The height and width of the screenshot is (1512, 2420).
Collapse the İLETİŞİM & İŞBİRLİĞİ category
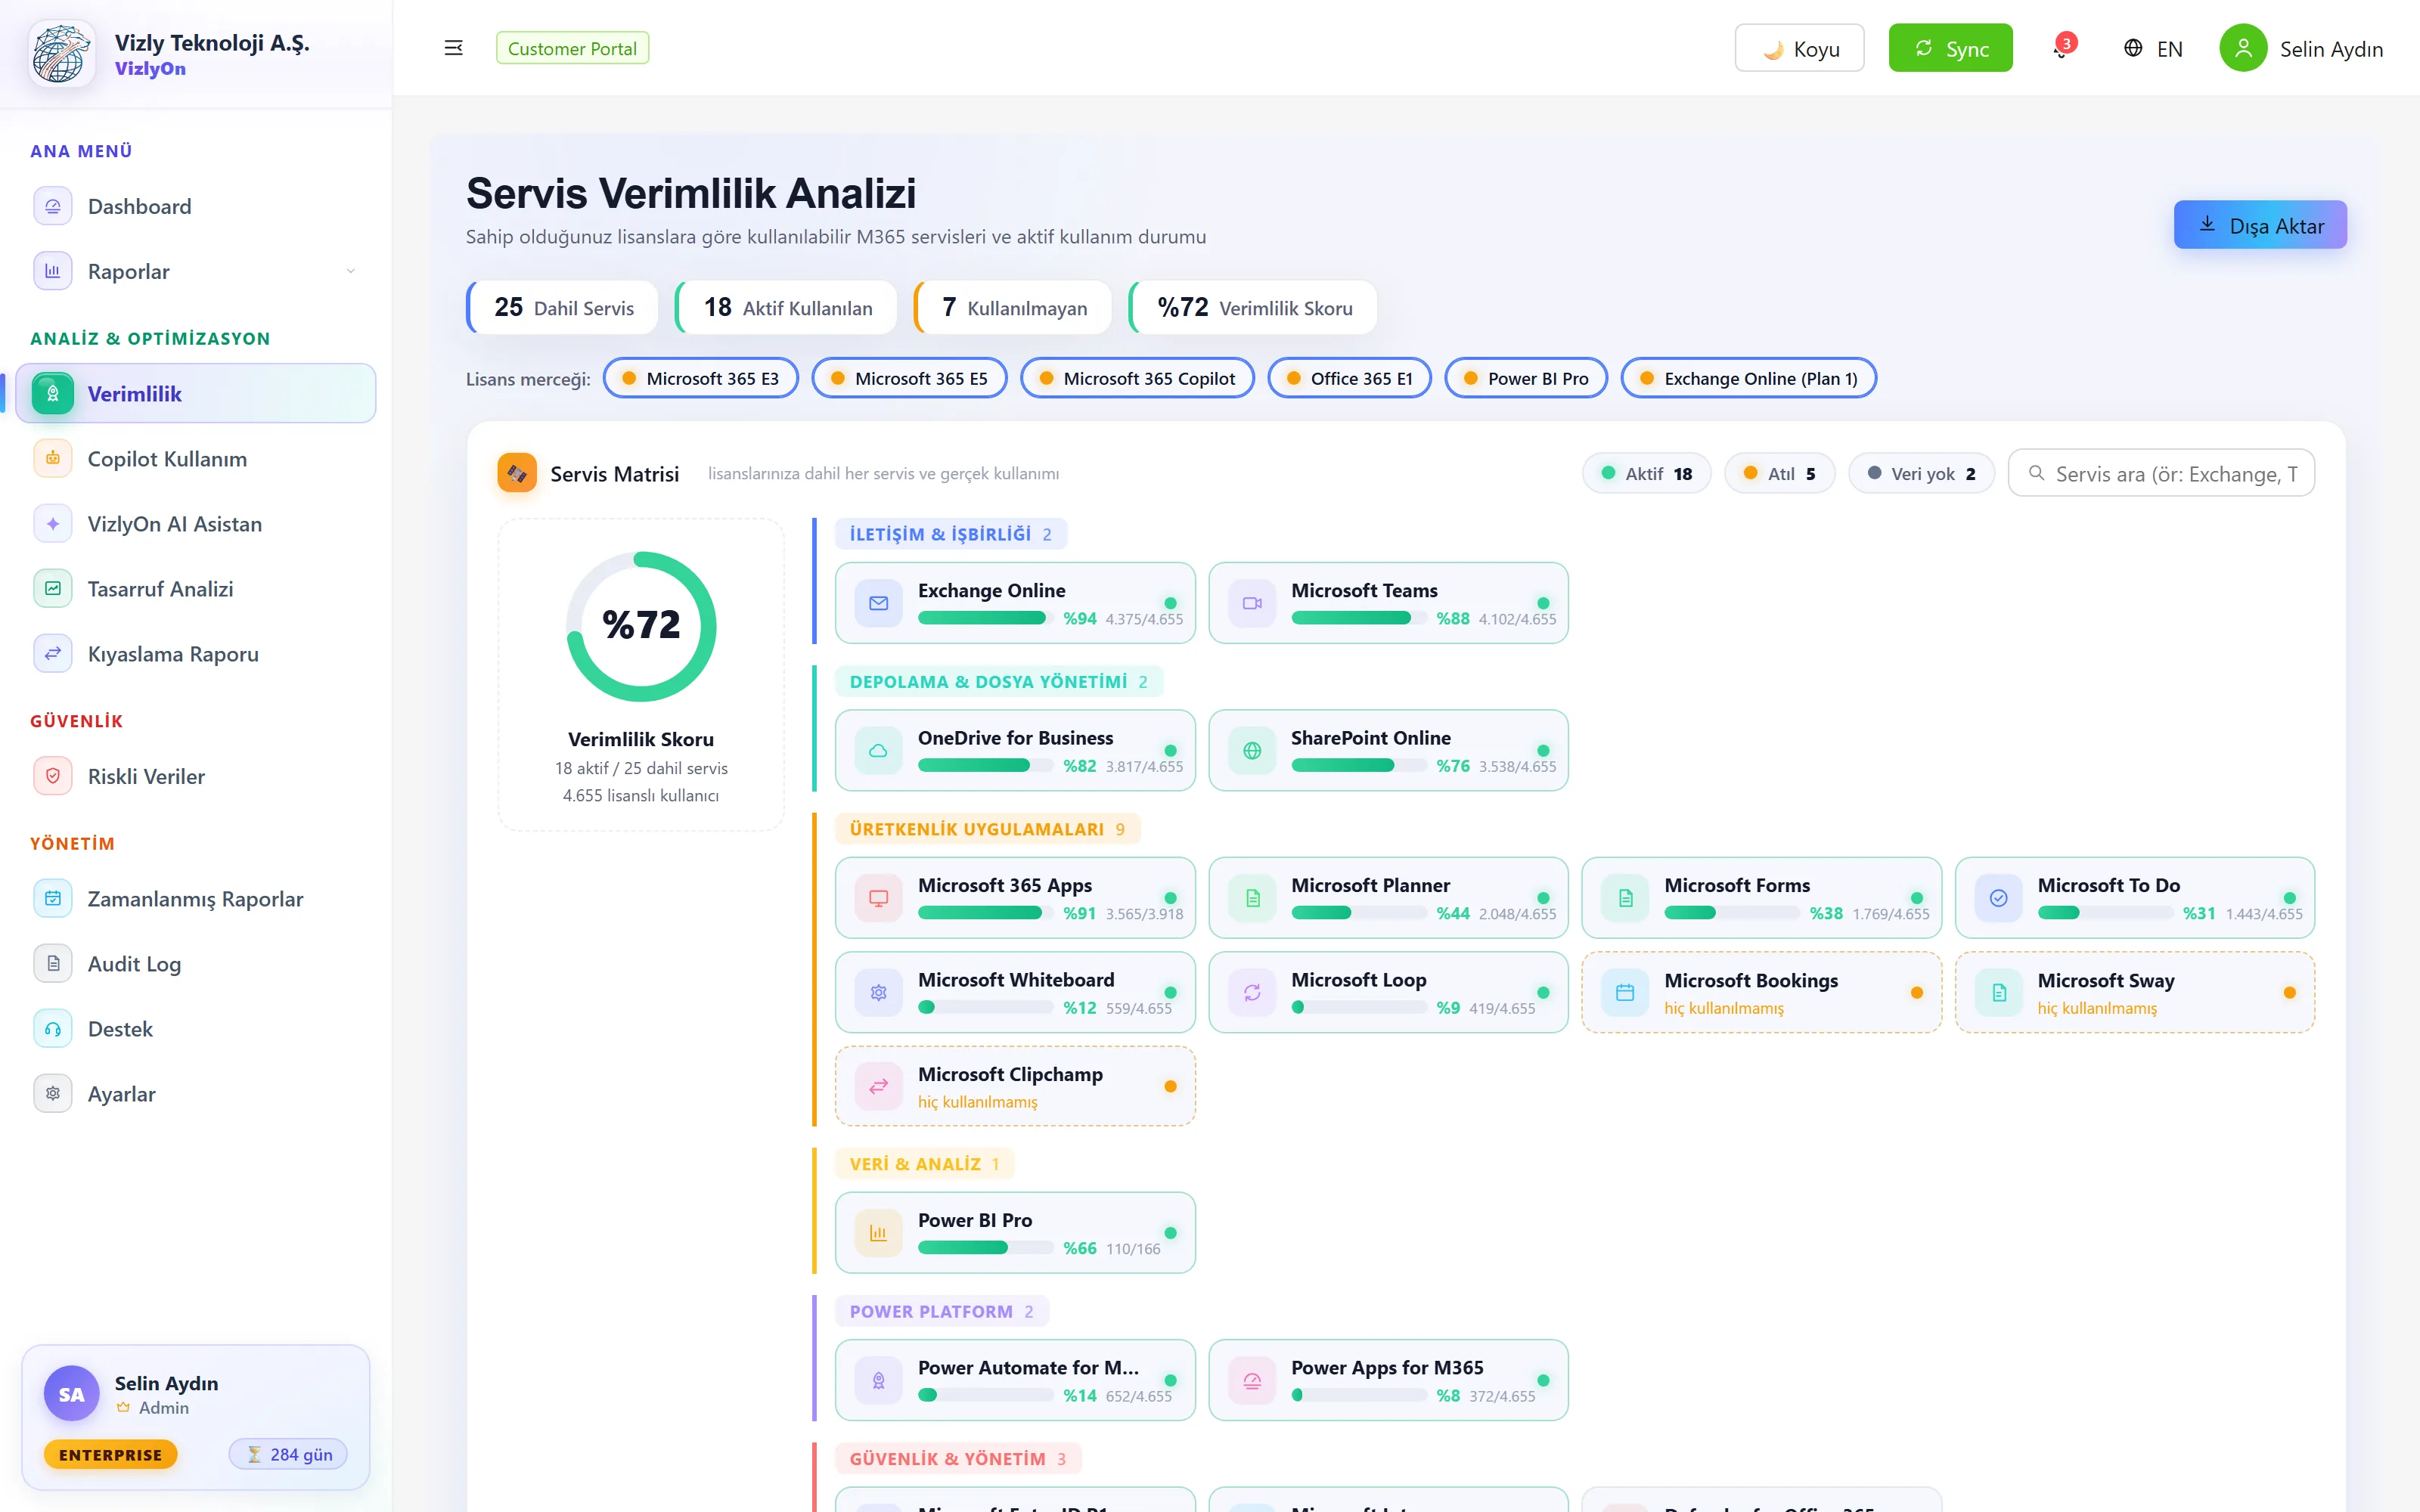point(951,534)
